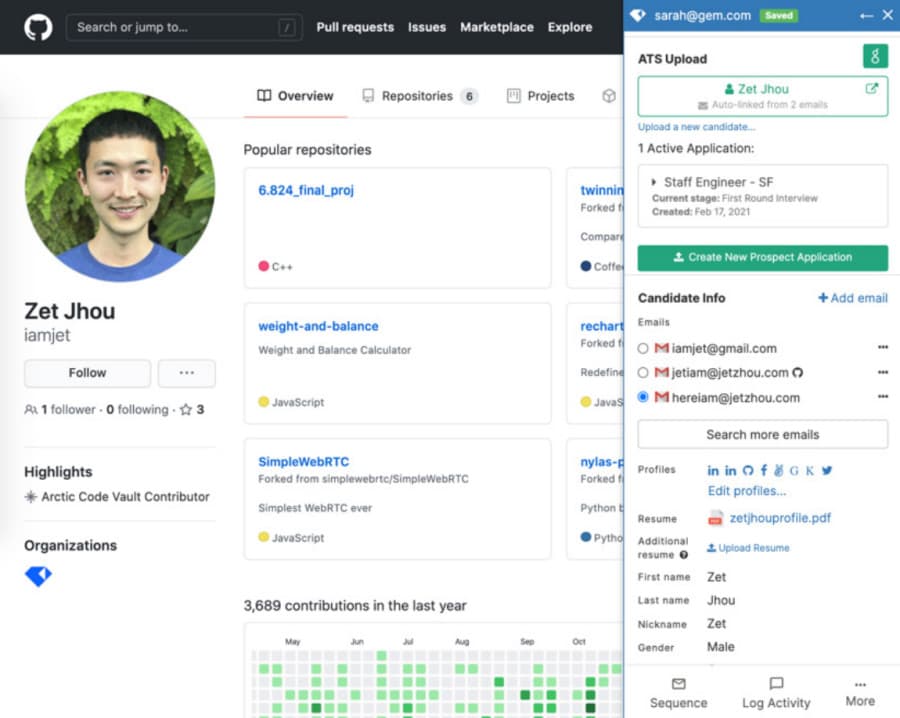The image size is (900, 718).
Task: Open the Greenhouse ATS icon
Action: [875, 57]
